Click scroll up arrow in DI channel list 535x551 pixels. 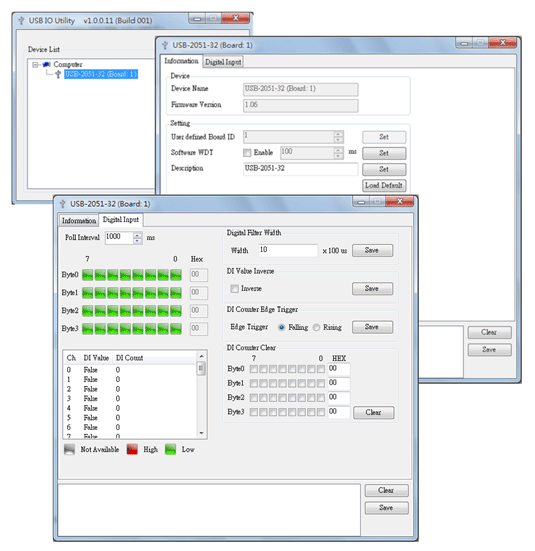201,357
